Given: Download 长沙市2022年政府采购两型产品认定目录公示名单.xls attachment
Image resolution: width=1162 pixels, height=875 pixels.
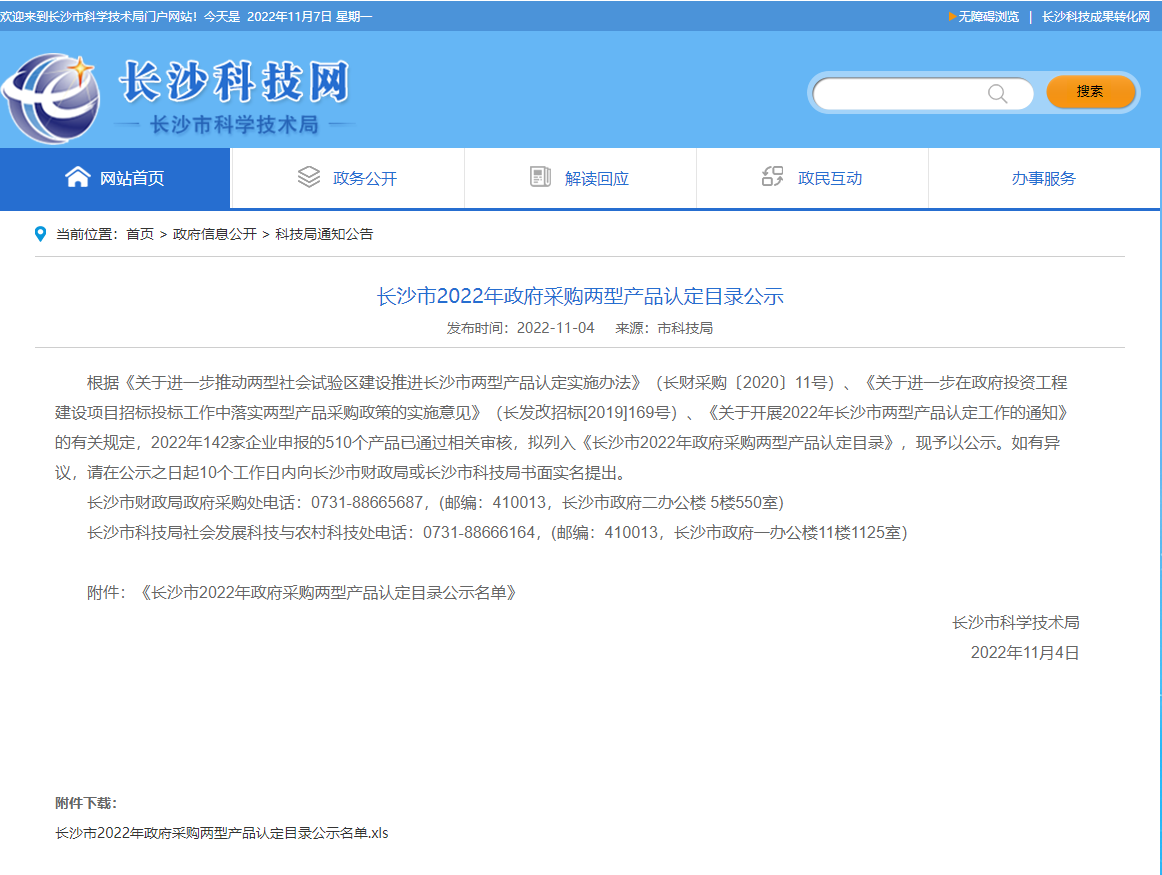Looking at the screenshot, I should (222, 833).
